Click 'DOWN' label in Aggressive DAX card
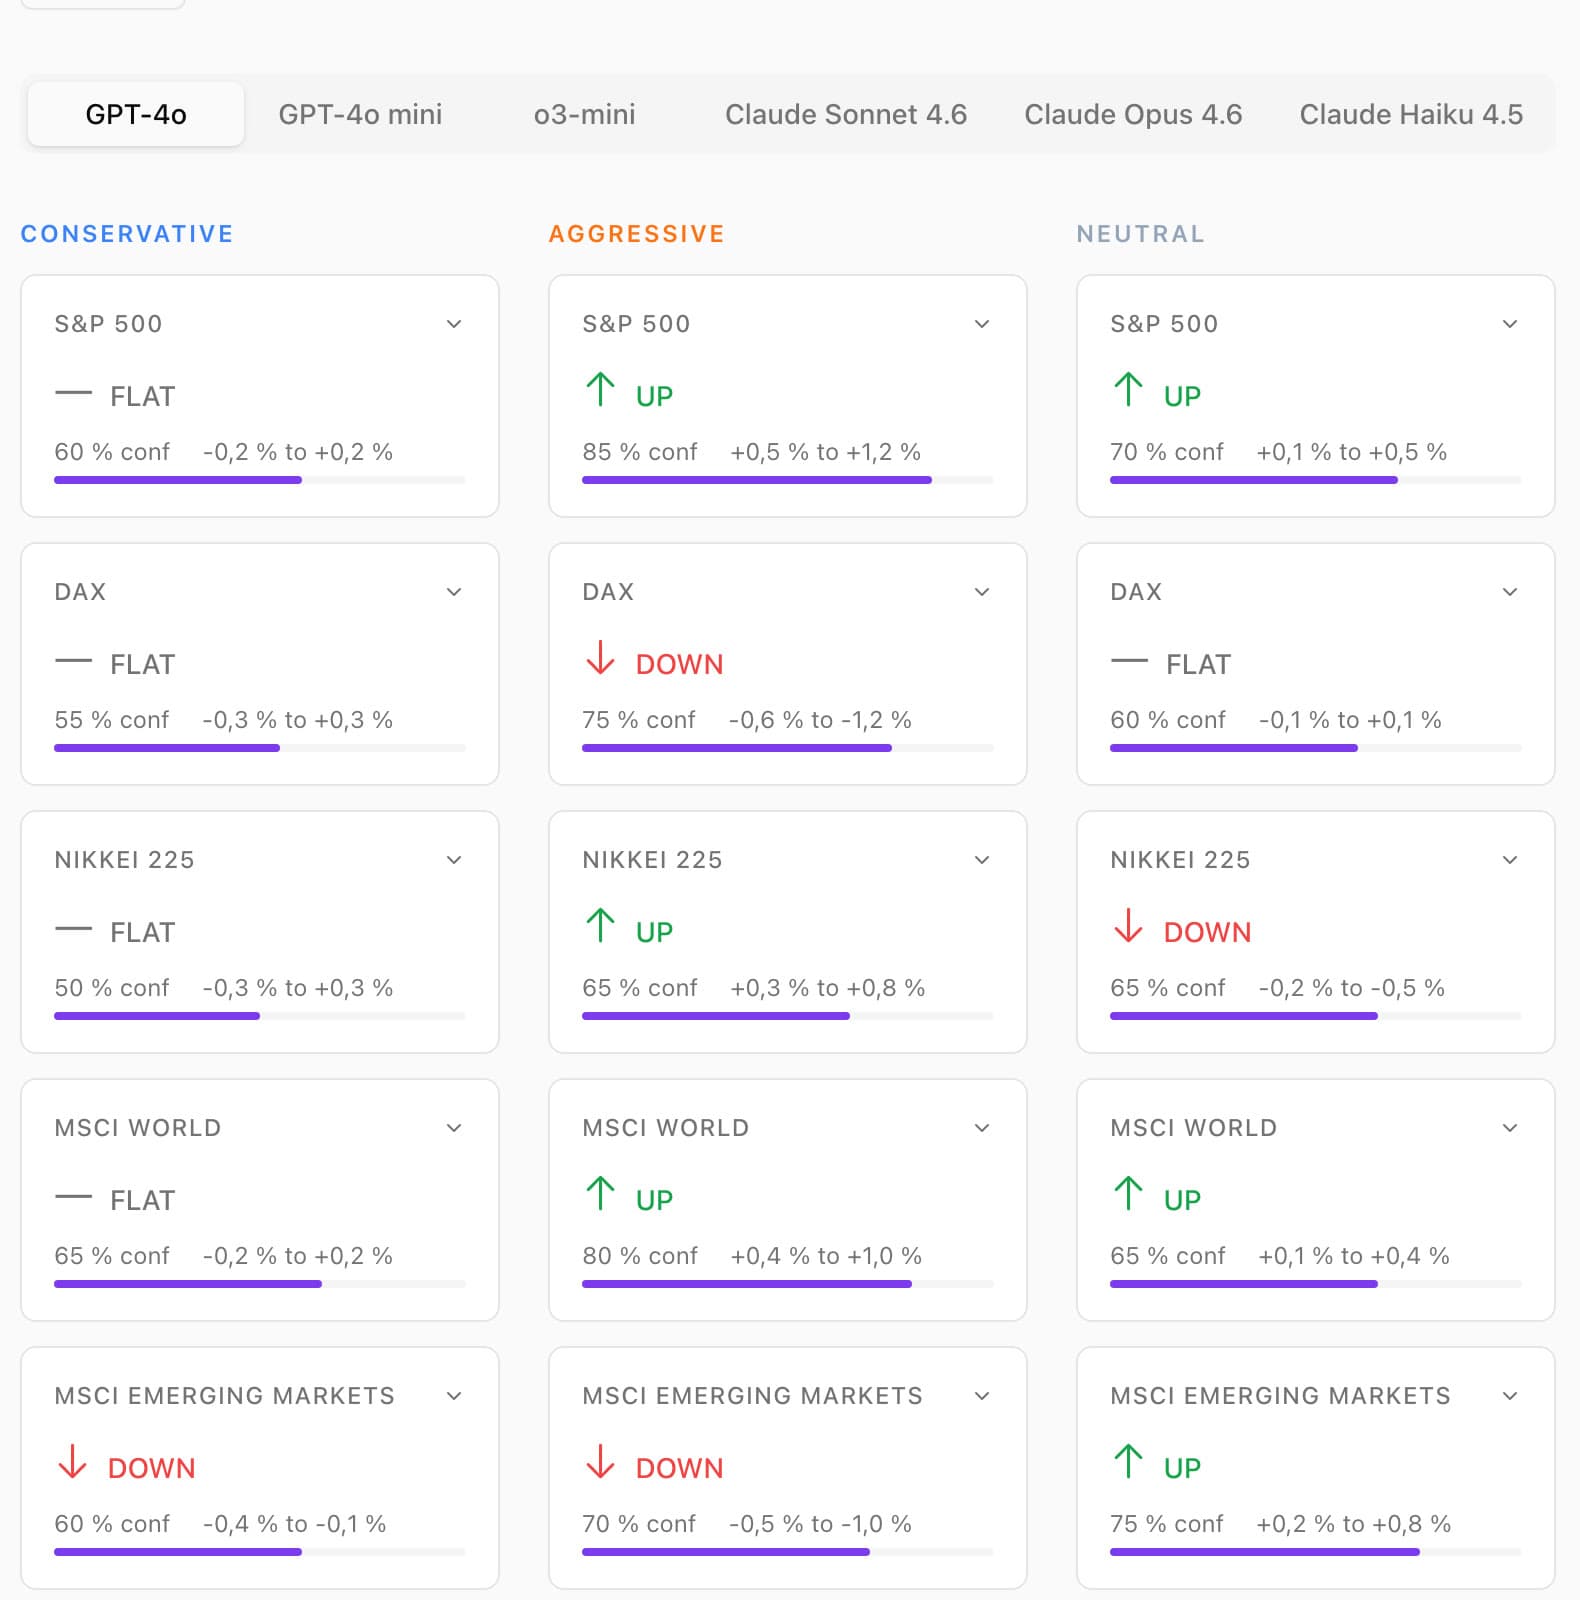 [x=680, y=664]
